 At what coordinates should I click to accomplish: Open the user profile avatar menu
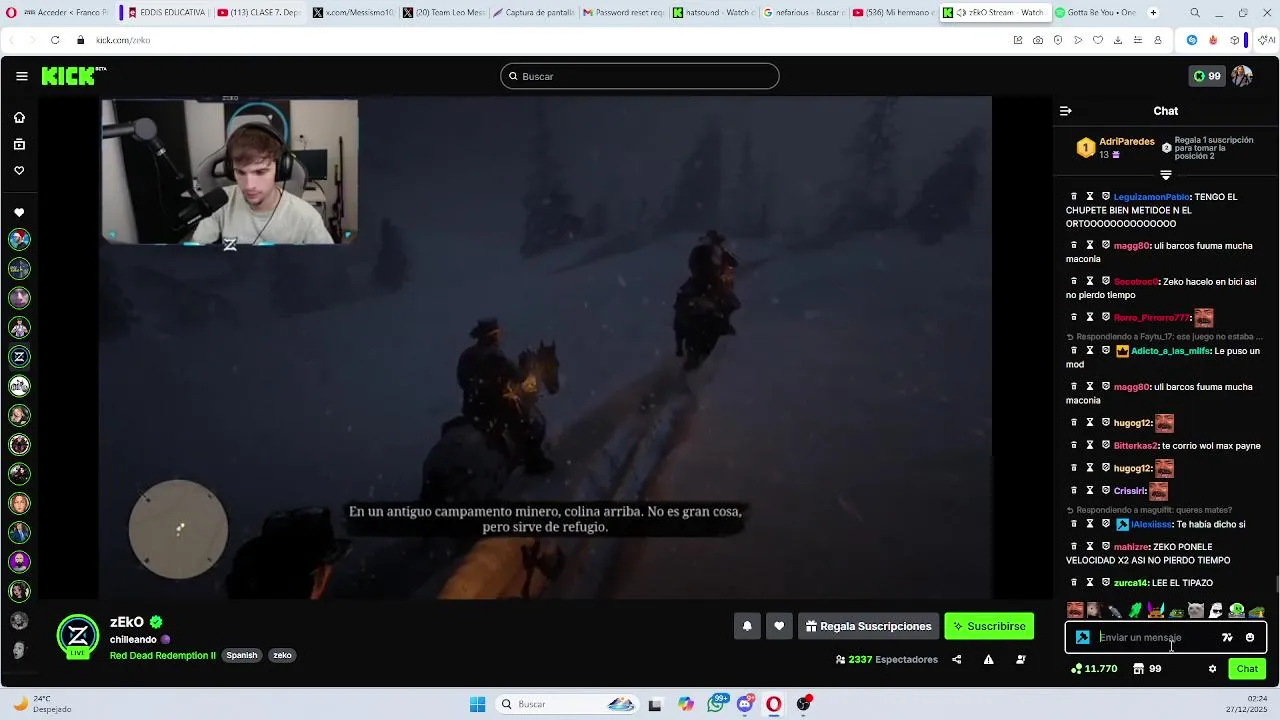1242,76
